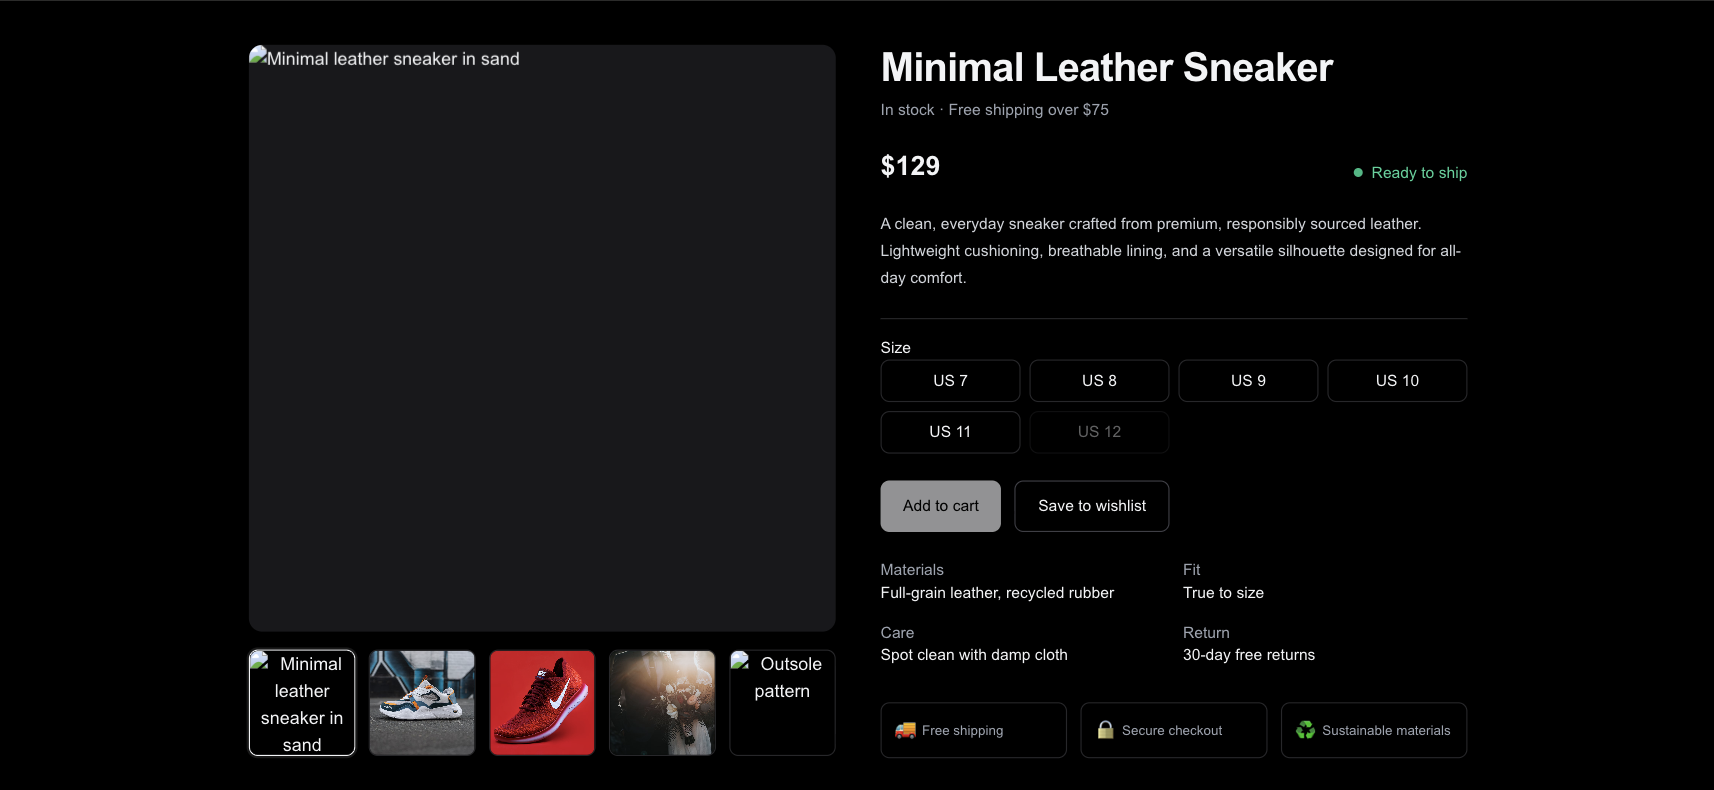The width and height of the screenshot is (1714, 790).
Task: Open the dark bouquet photo thumbnail
Action: tap(662, 703)
